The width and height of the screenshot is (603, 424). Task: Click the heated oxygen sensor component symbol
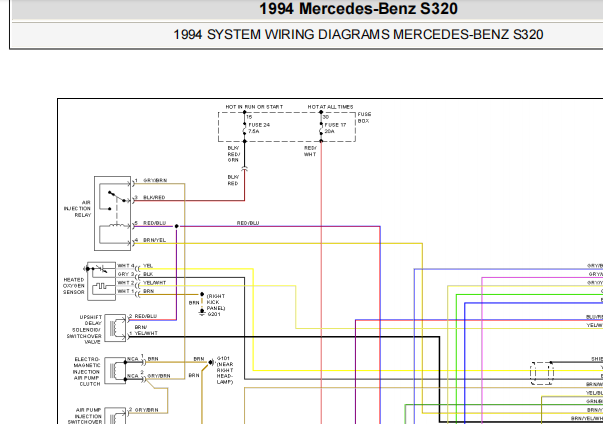tap(102, 281)
